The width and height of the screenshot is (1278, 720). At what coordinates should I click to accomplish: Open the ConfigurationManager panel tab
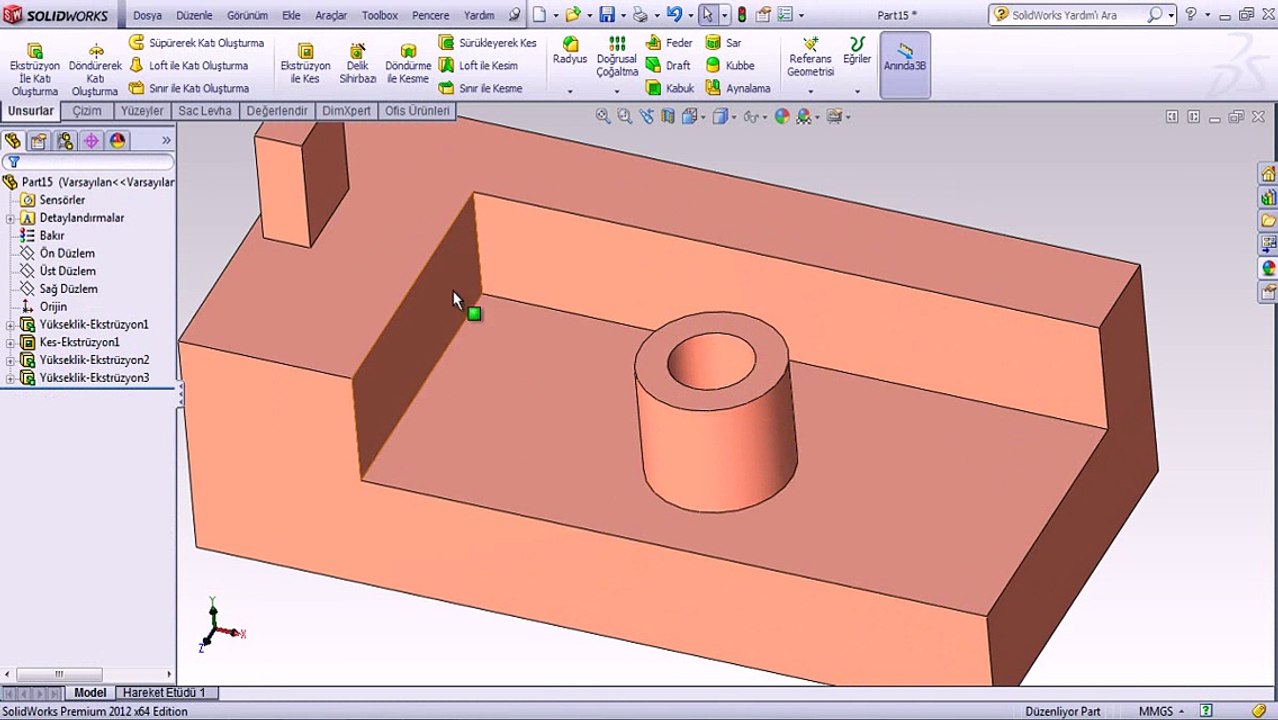(x=65, y=141)
